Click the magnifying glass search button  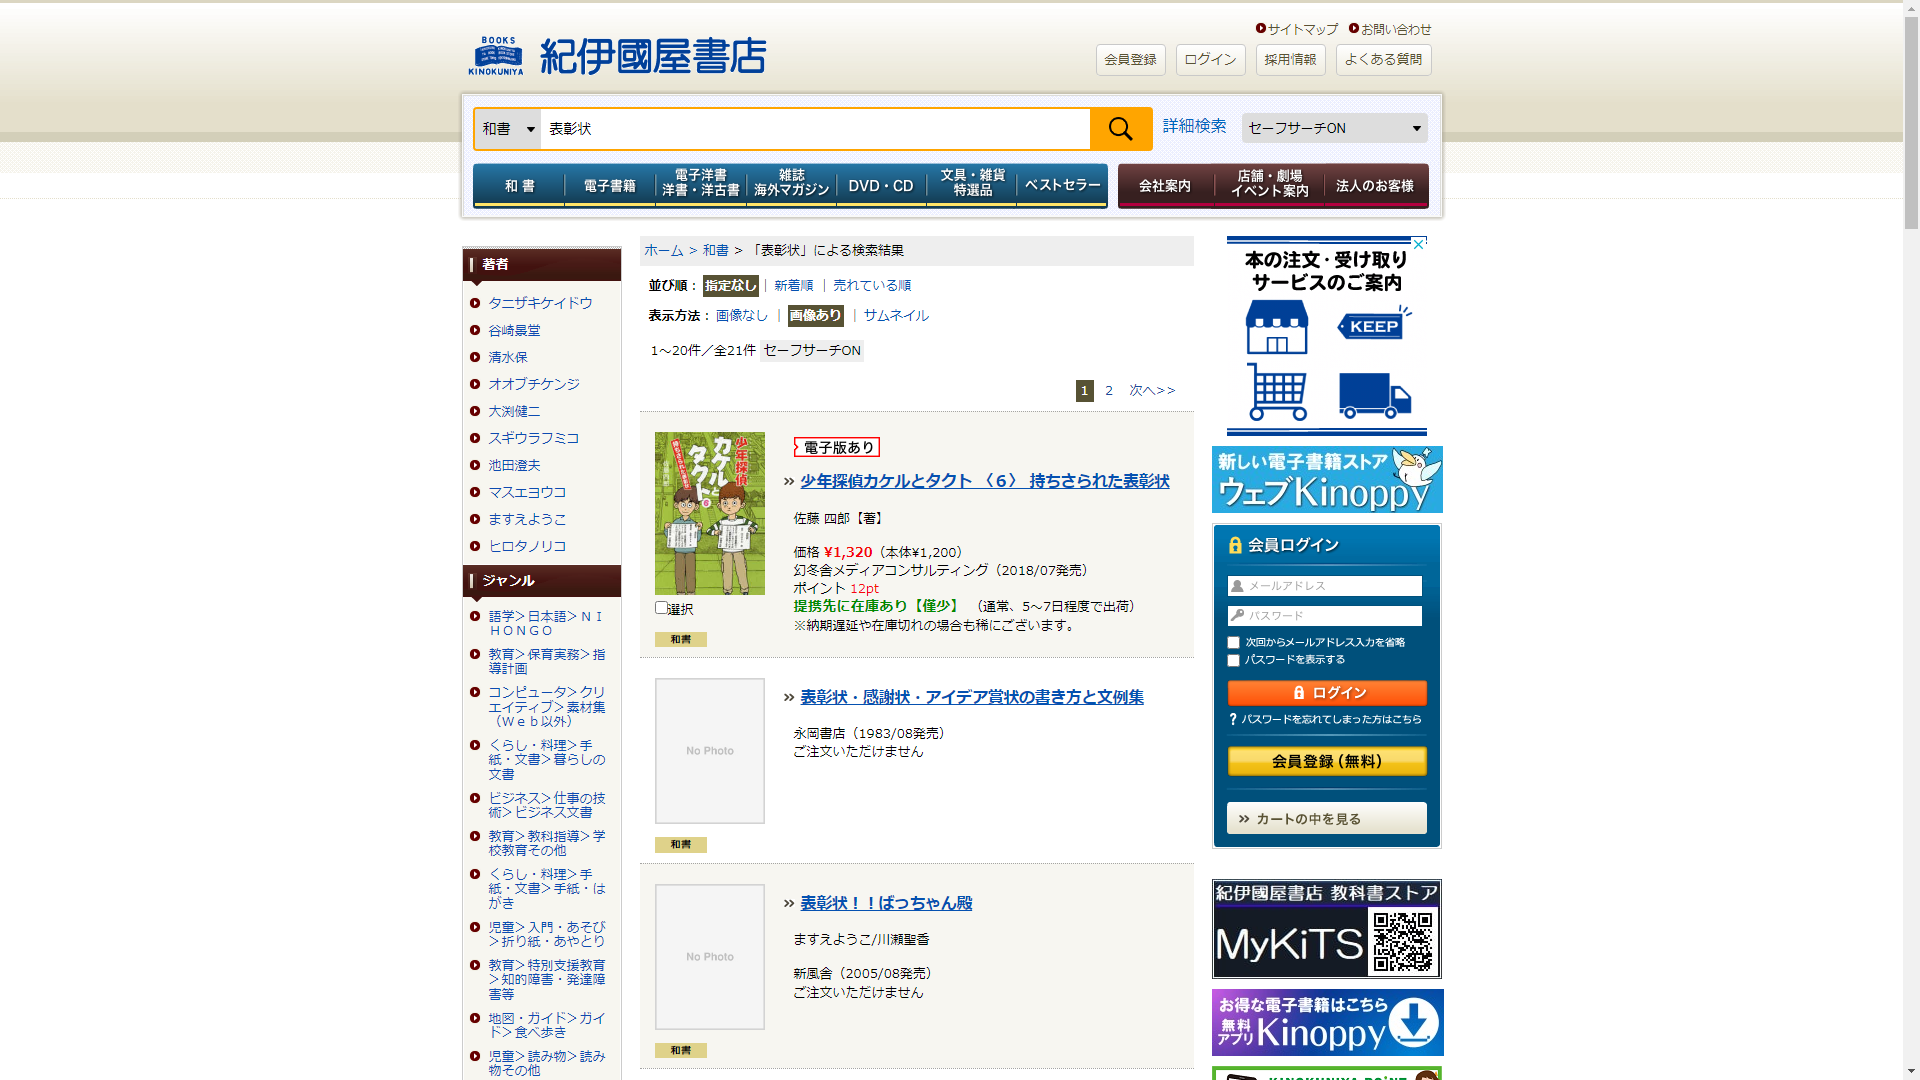click(x=1120, y=129)
